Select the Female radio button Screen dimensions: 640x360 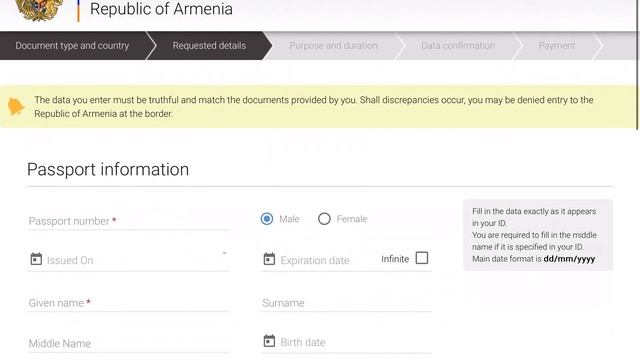point(324,219)
